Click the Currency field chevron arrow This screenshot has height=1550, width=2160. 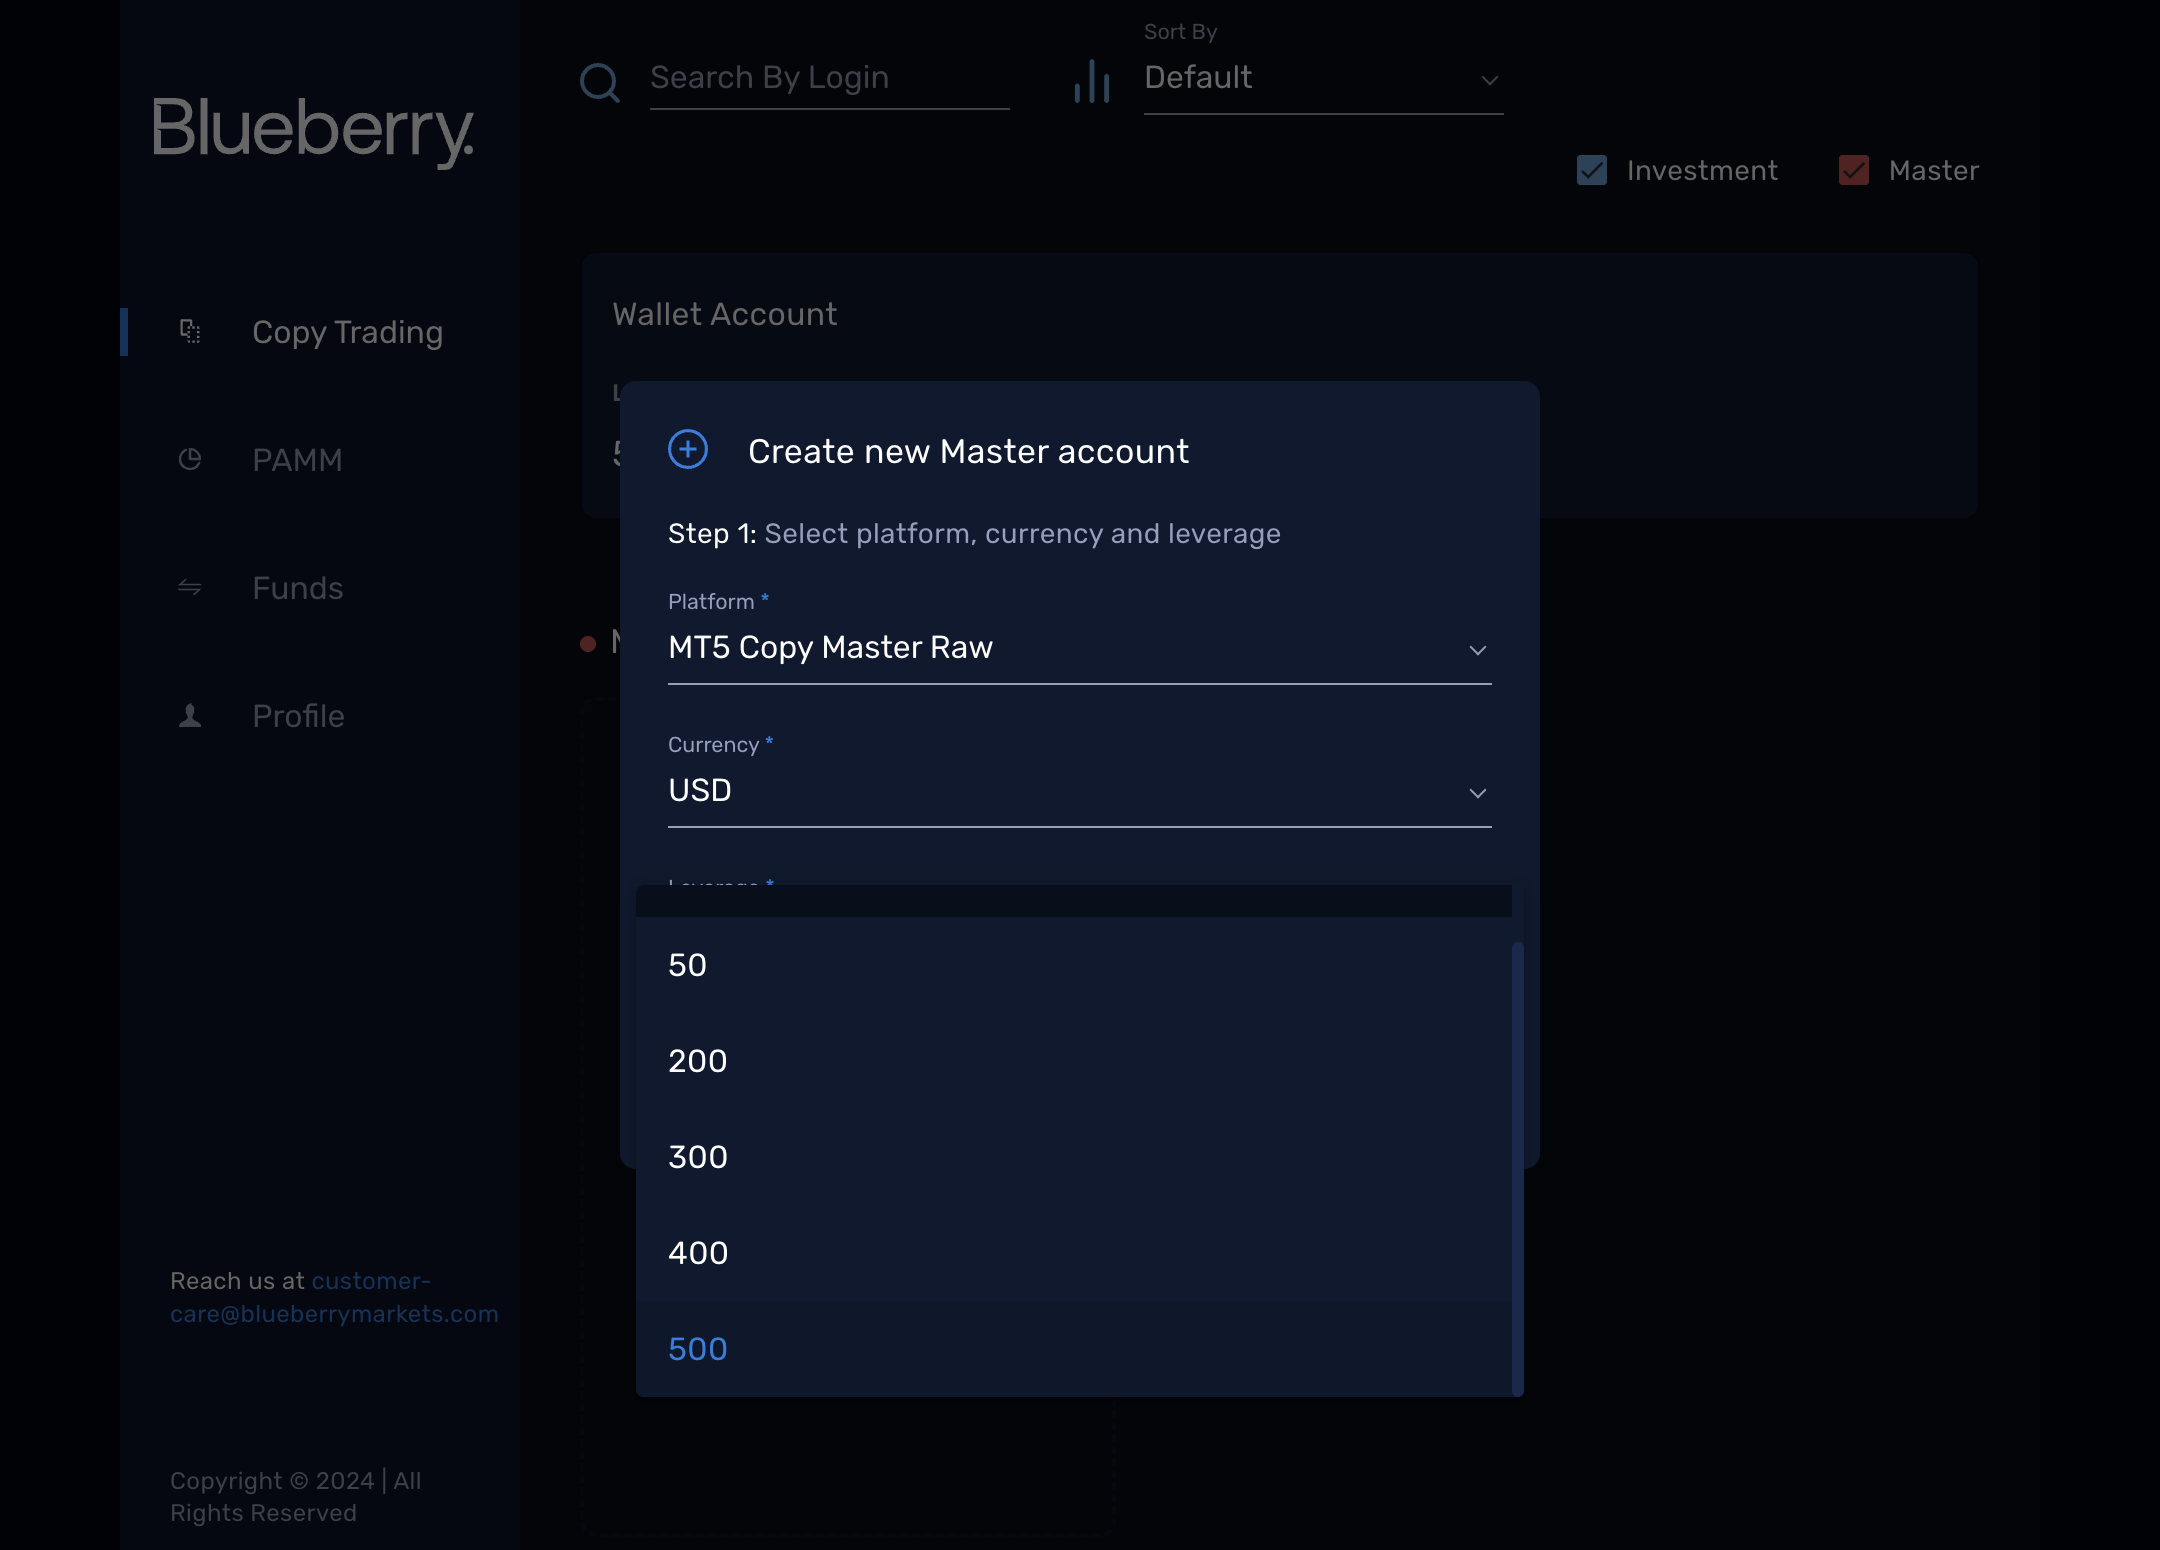(x=1477, y=793)
